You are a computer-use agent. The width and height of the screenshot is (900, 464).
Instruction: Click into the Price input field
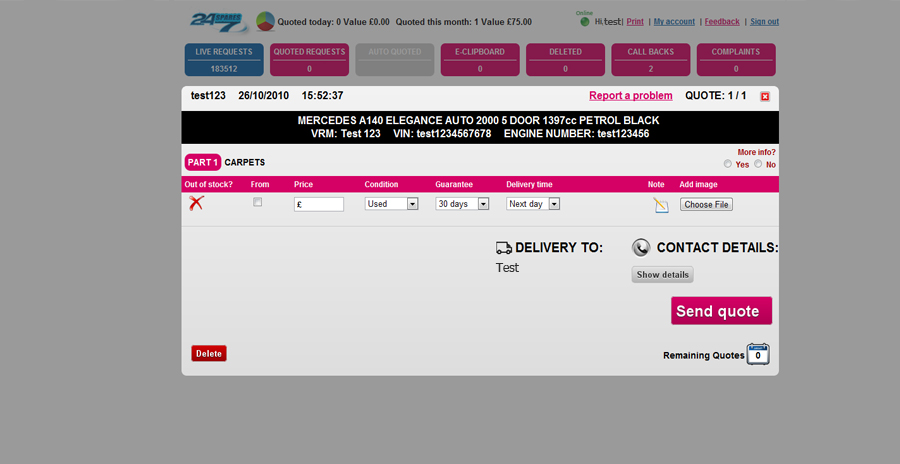(319, 204)
